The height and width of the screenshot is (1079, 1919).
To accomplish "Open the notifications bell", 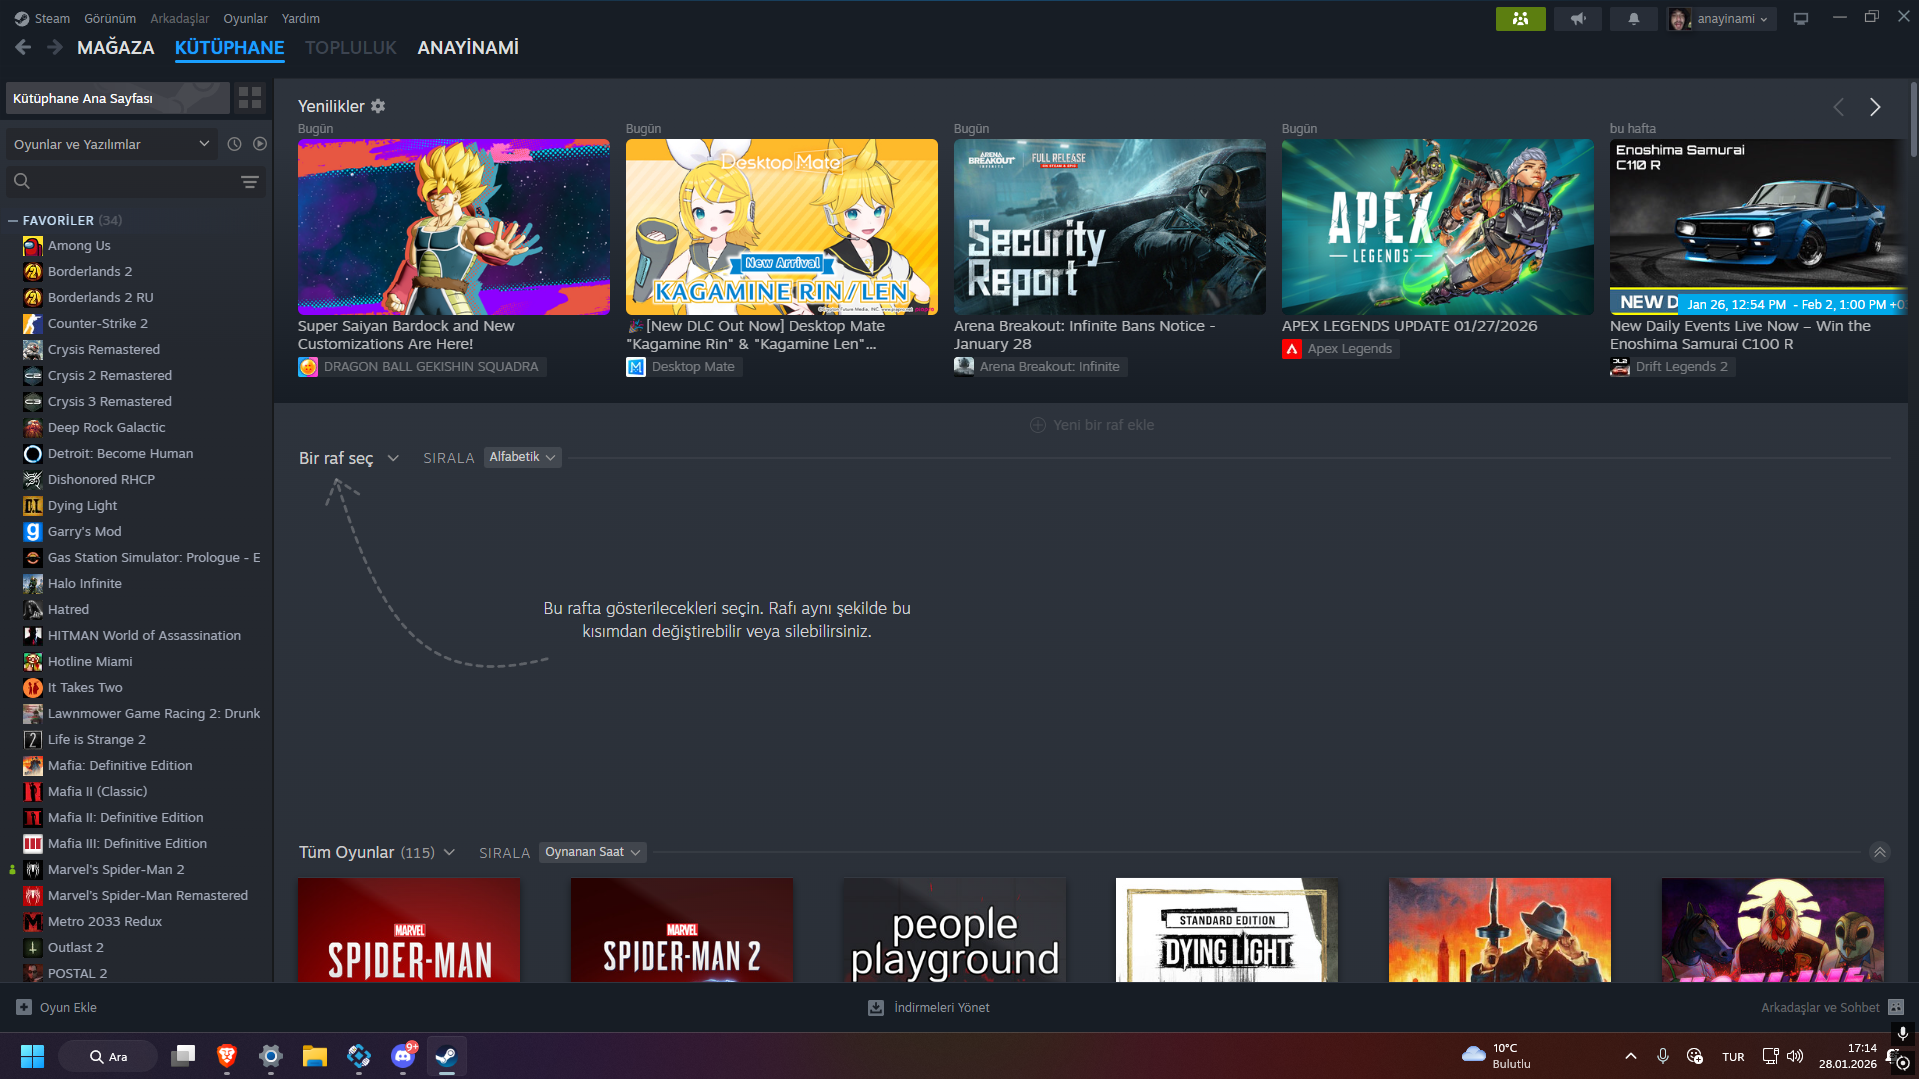I will pyautogui.click(x=1634, y=19).
